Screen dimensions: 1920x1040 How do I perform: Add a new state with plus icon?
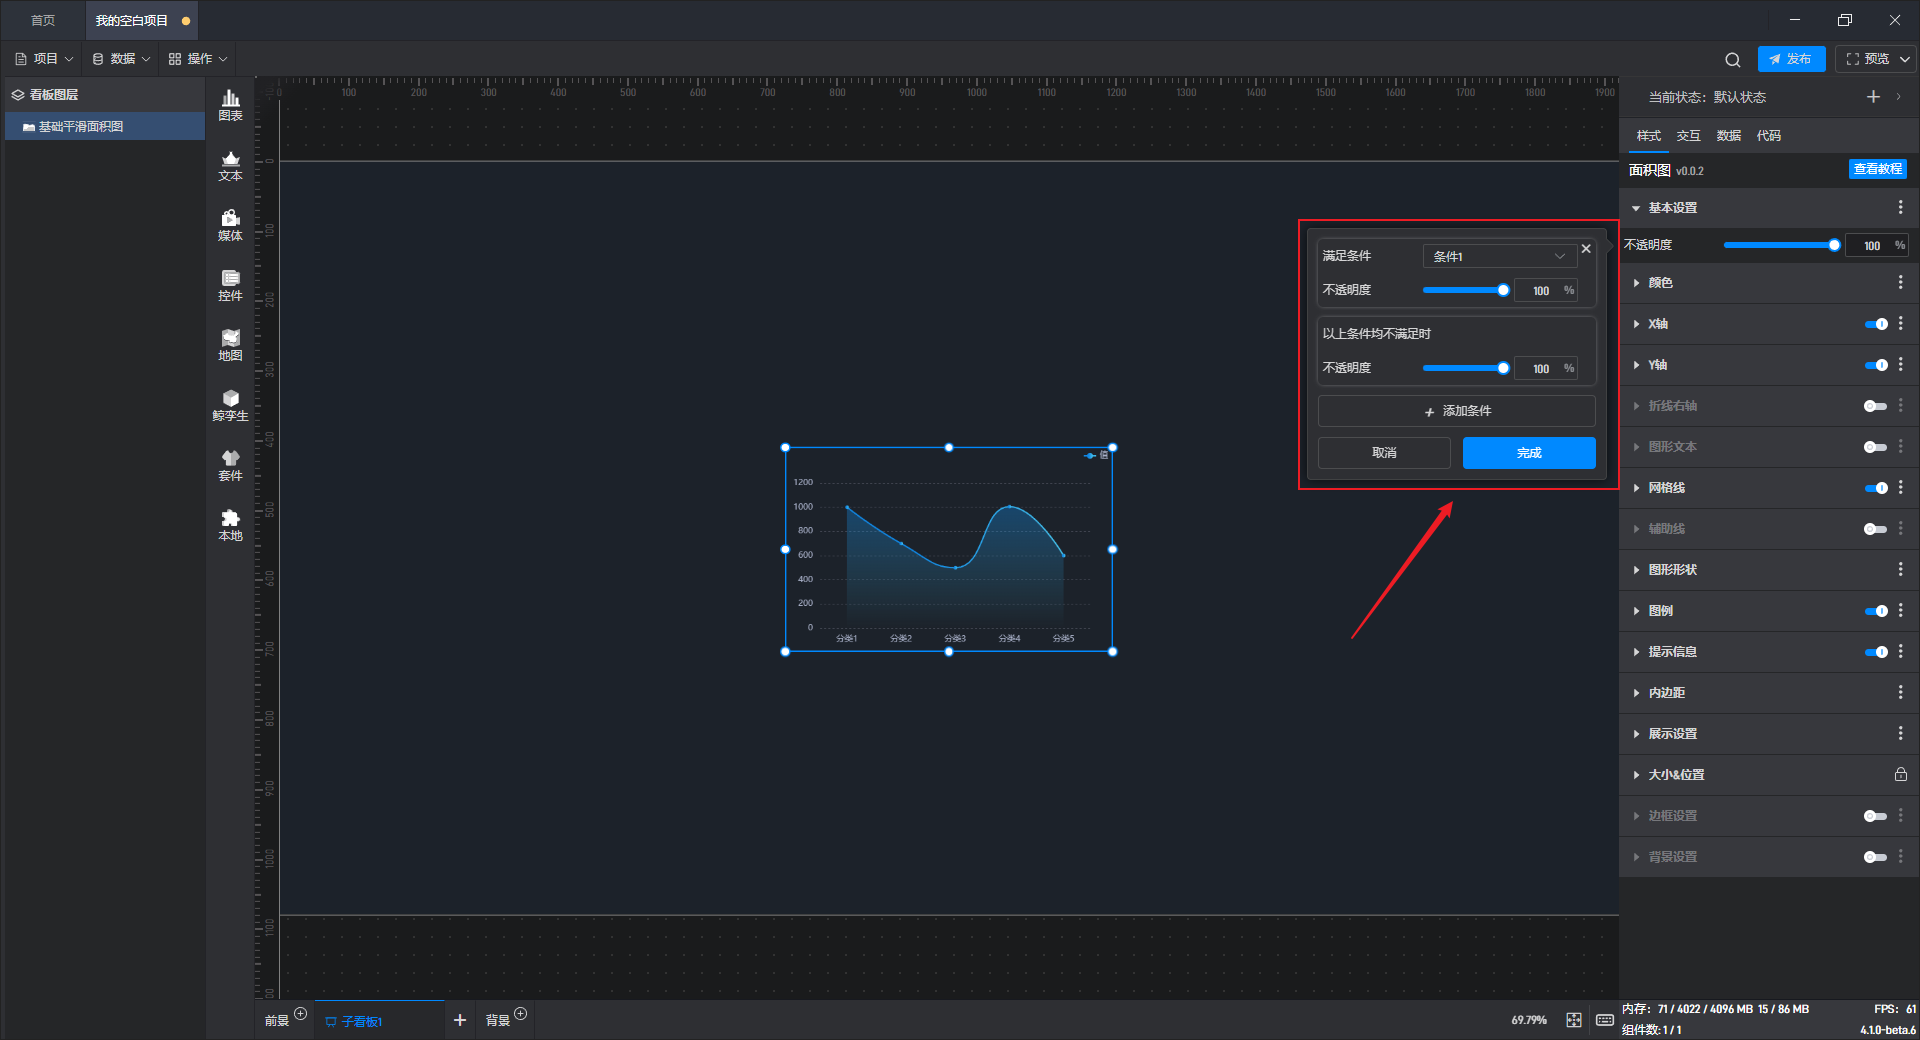coord(1873,97)
